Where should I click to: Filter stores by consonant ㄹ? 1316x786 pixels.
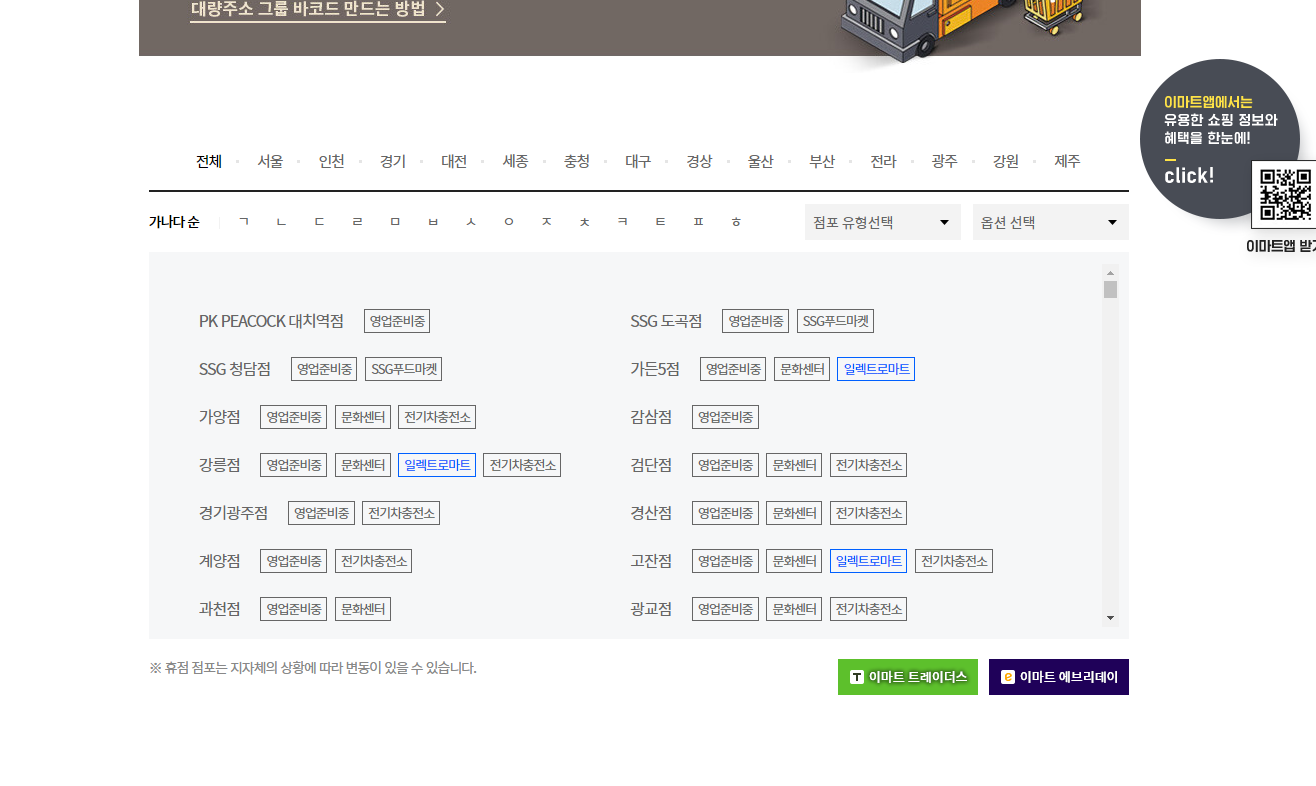click(357, 222)
